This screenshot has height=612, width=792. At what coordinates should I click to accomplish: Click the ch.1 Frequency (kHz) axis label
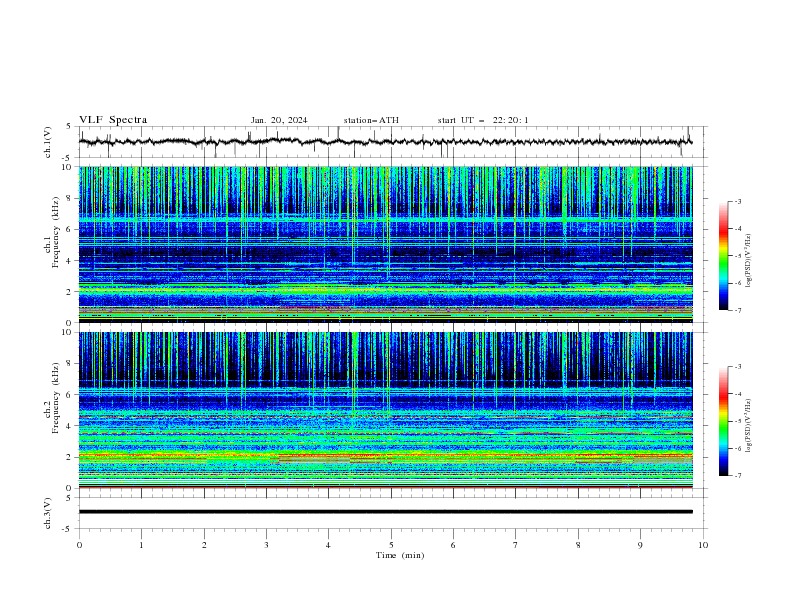click(52, 233)
